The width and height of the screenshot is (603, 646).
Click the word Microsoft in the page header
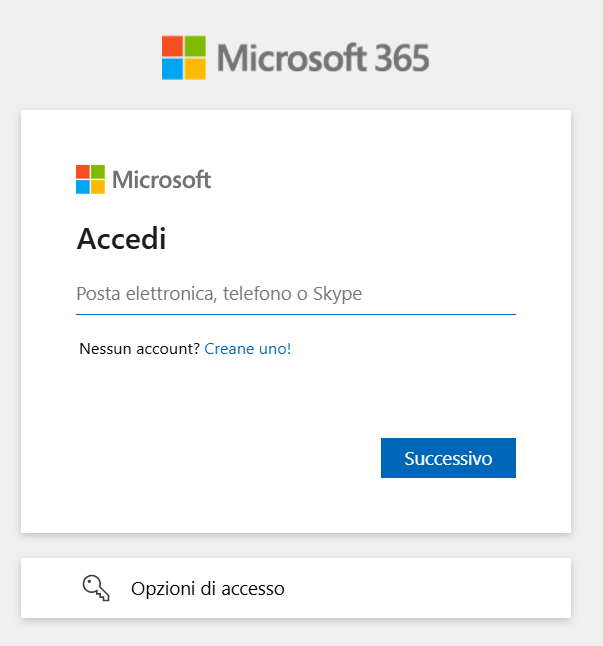tap(295, 57)
